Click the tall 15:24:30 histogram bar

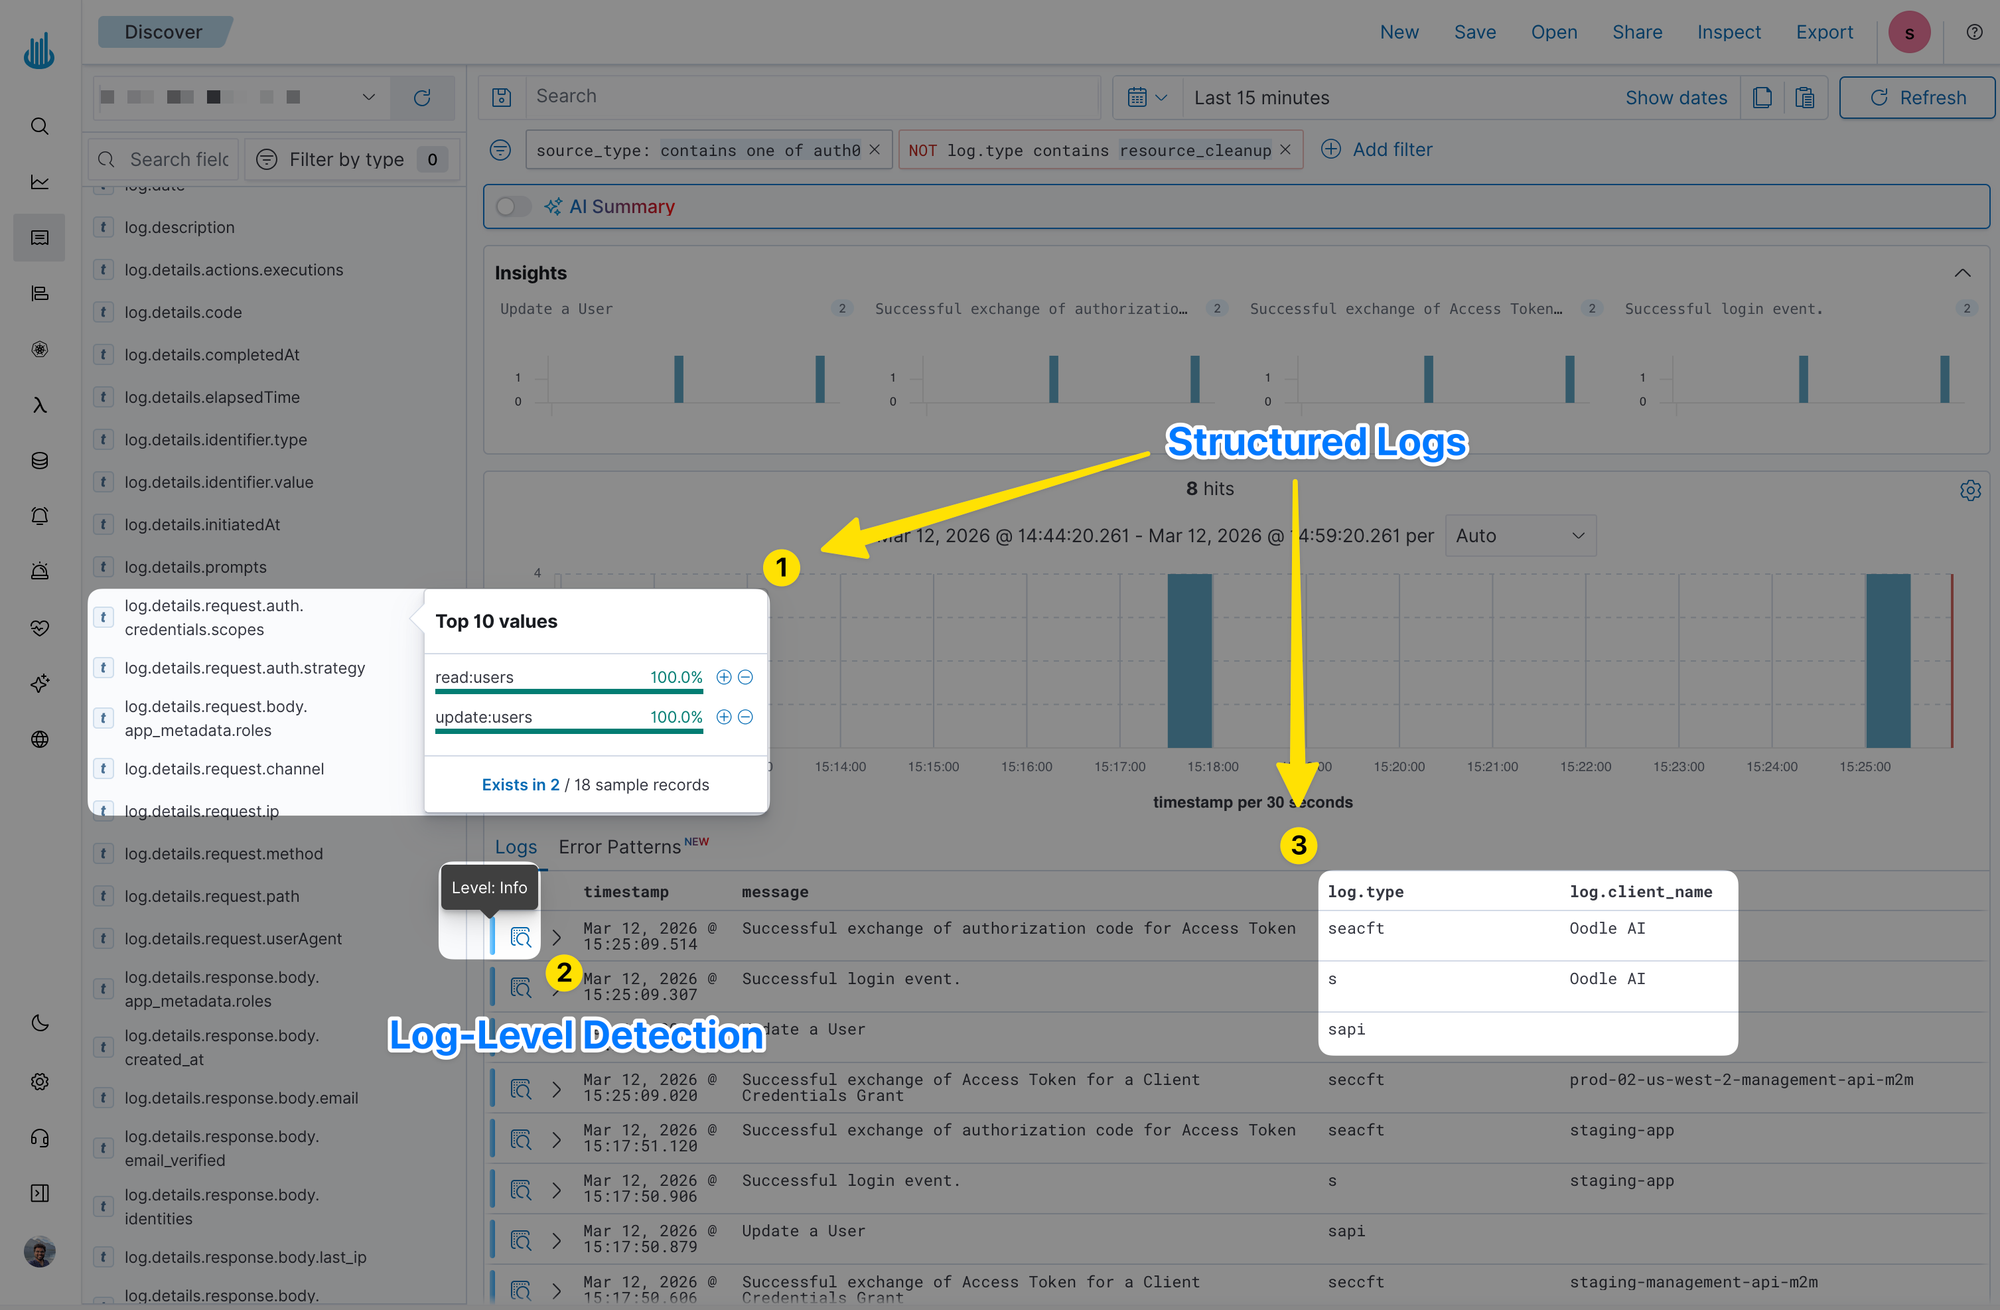pyautogui.click(x=1887, y=660)
